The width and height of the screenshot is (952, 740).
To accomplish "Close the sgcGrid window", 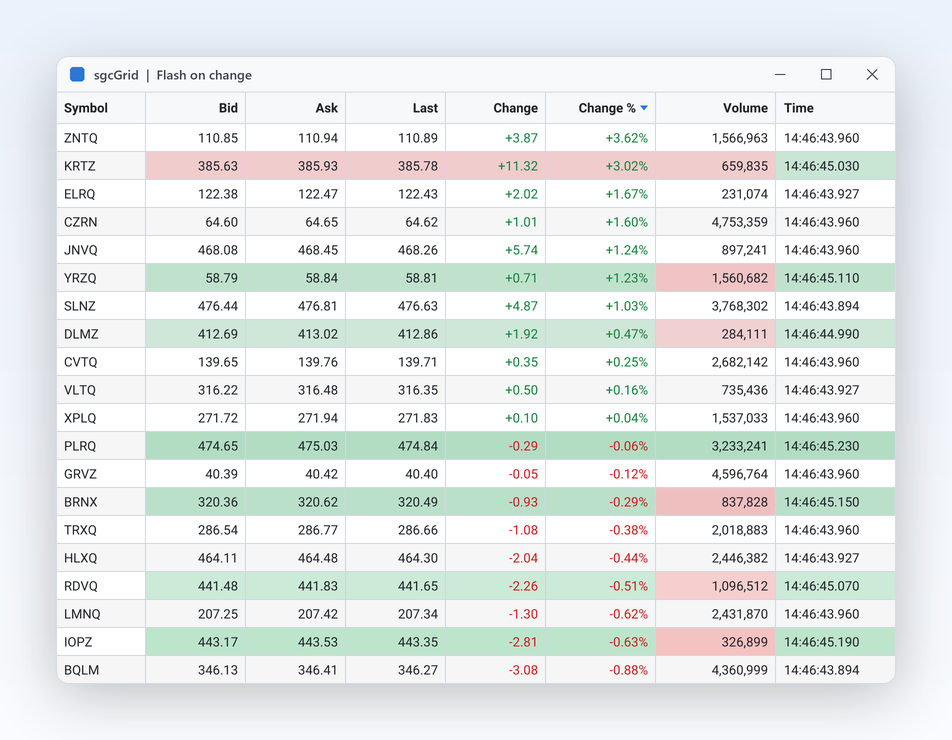I will pos(872,75).
